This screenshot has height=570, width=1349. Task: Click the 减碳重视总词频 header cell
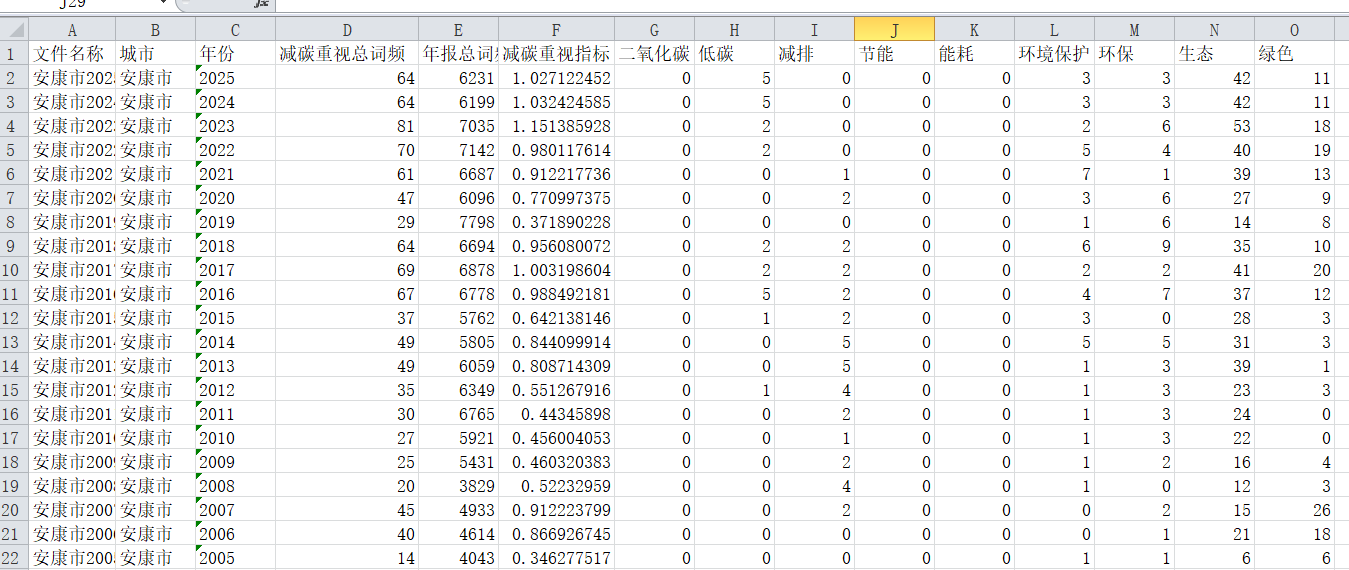tap(346, 54)
